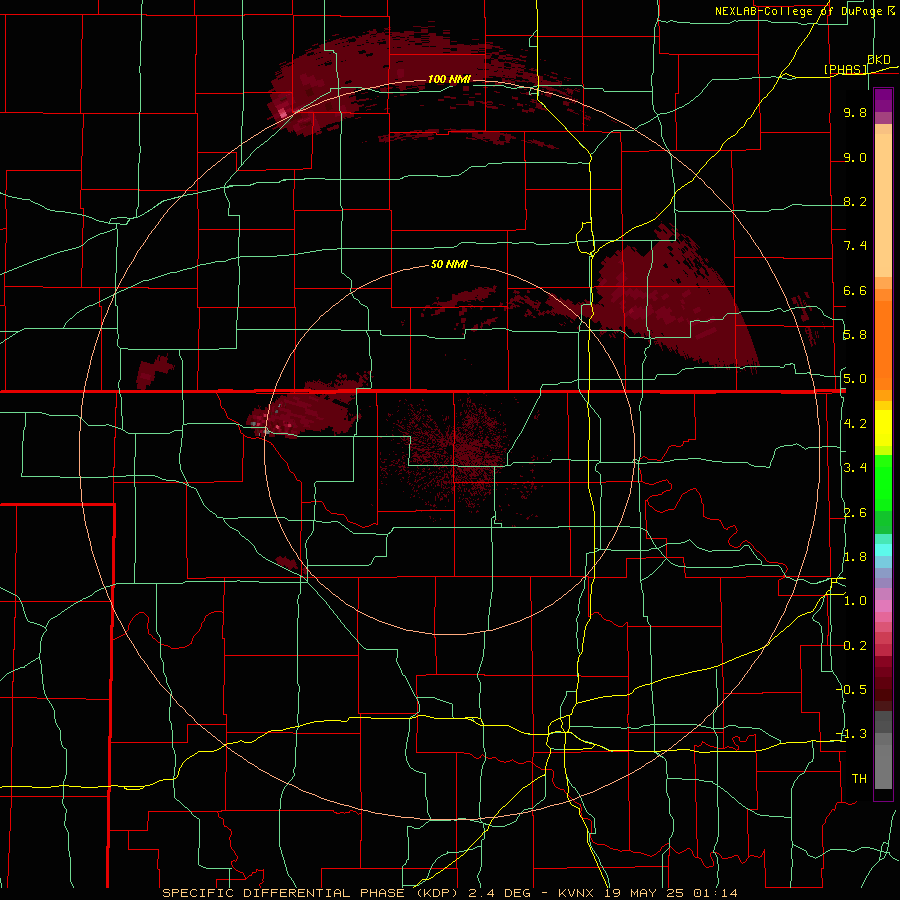Click the 3.4 color scale value
Image resolution: width=900 pixels, height=900 pixels.
[x=855, y=468]
